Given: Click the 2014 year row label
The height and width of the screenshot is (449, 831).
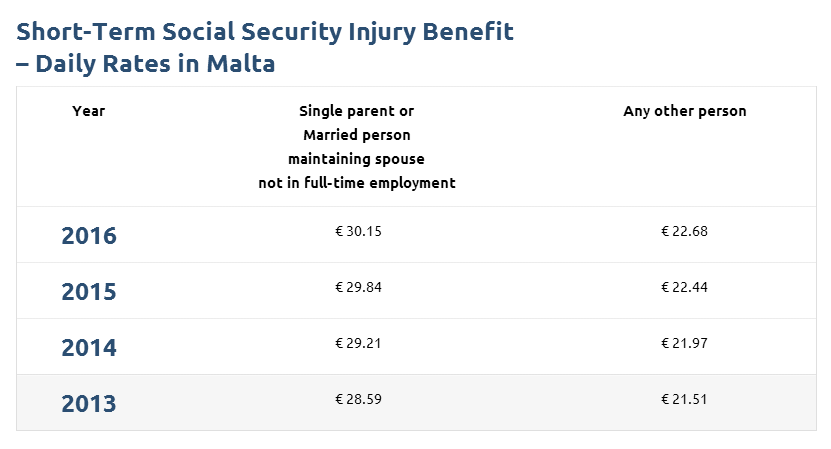Looking at the screenshot, I should point(89,348).
